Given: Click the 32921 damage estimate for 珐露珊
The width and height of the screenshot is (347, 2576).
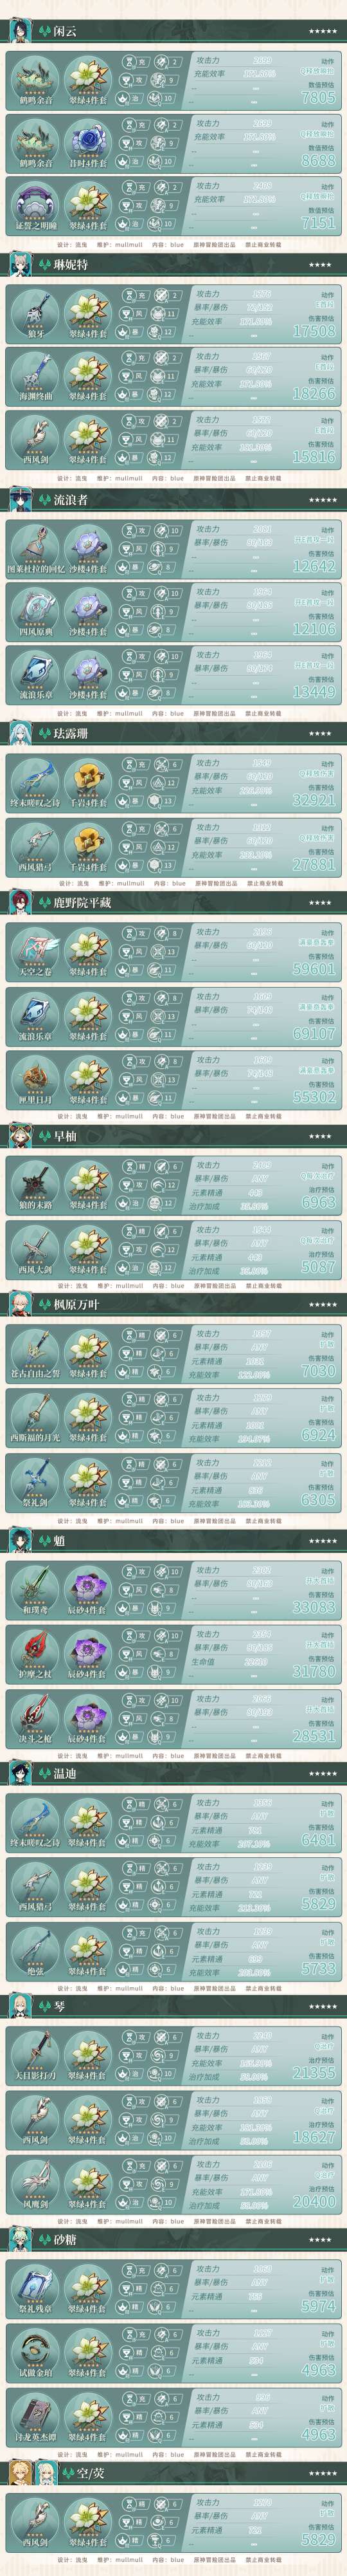Looking at the screenshot, I should coord(314,800).
